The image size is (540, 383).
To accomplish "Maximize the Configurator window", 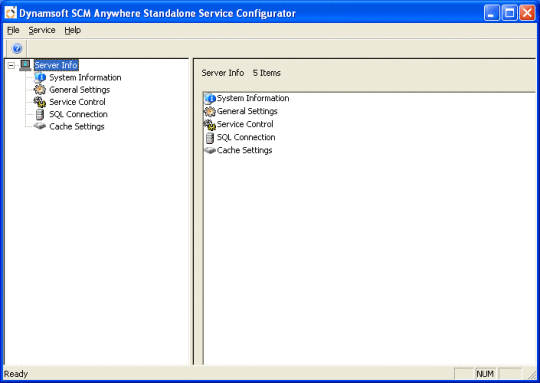I will tap(509, 13).
